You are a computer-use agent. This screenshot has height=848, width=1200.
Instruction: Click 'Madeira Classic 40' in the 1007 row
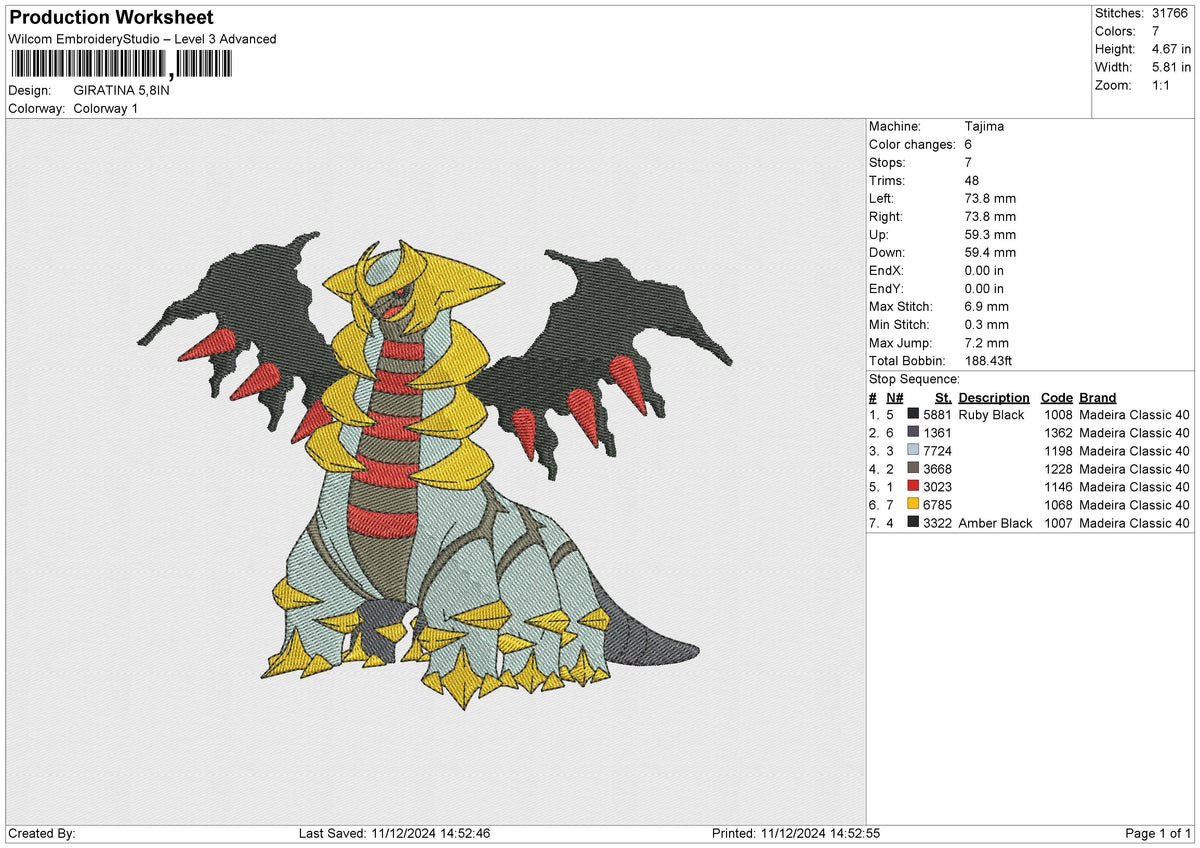tap(1134, 523)
